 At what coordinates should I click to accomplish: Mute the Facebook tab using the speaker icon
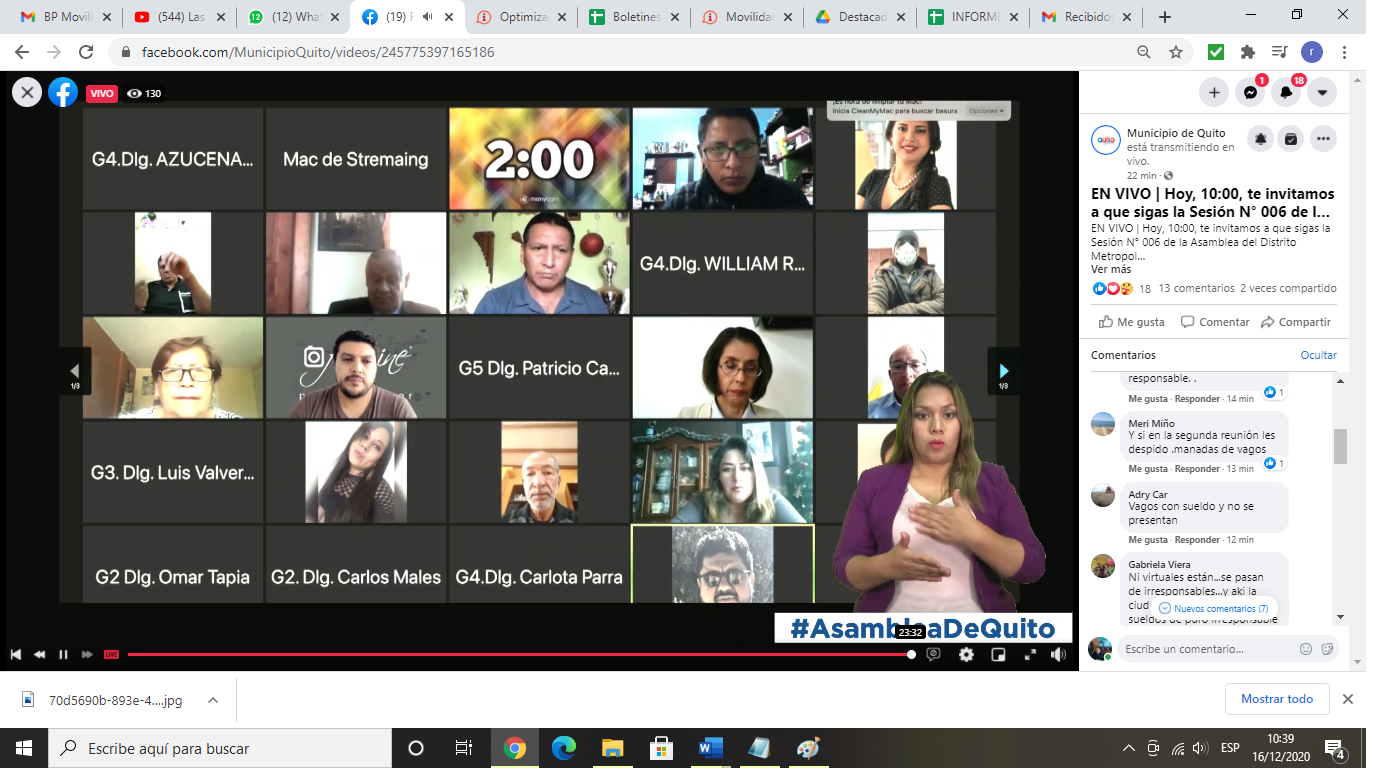[x=428, y=17]
